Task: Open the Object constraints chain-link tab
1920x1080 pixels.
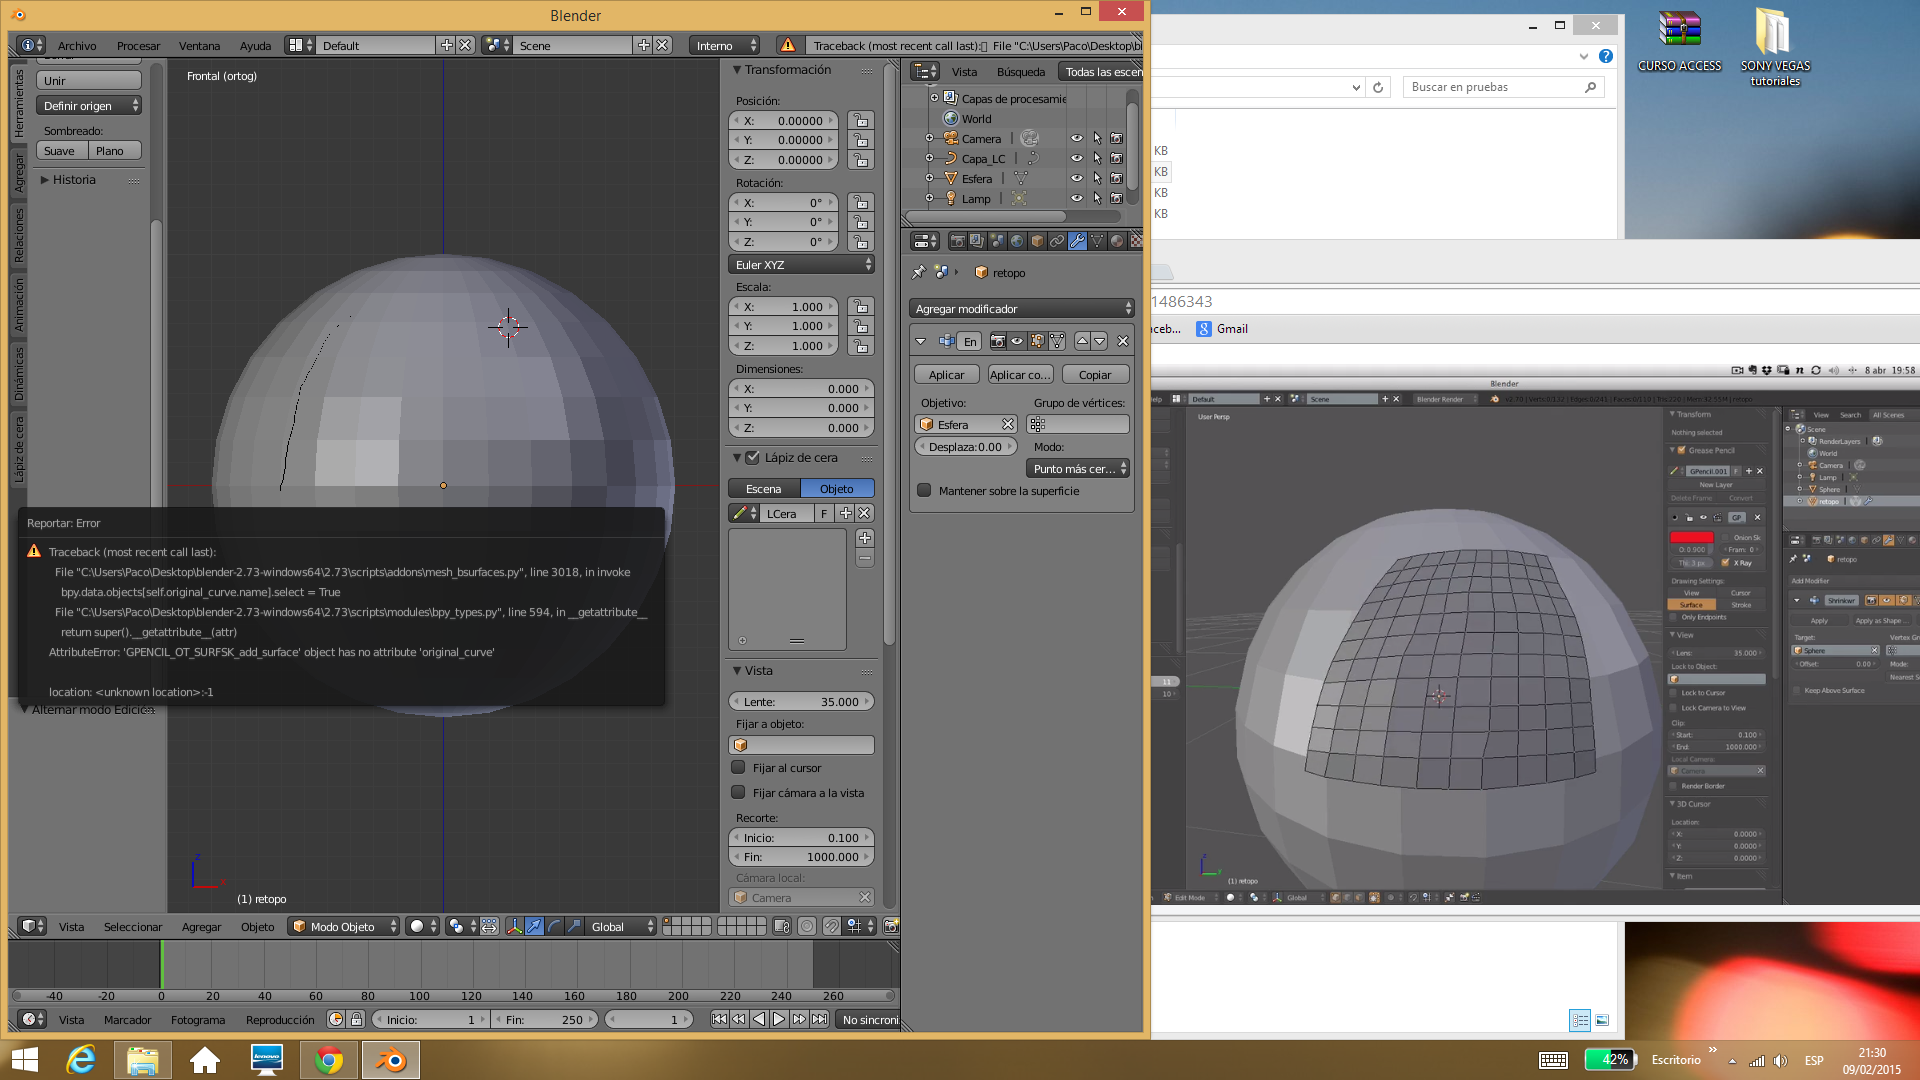Action: (1057, 241)
